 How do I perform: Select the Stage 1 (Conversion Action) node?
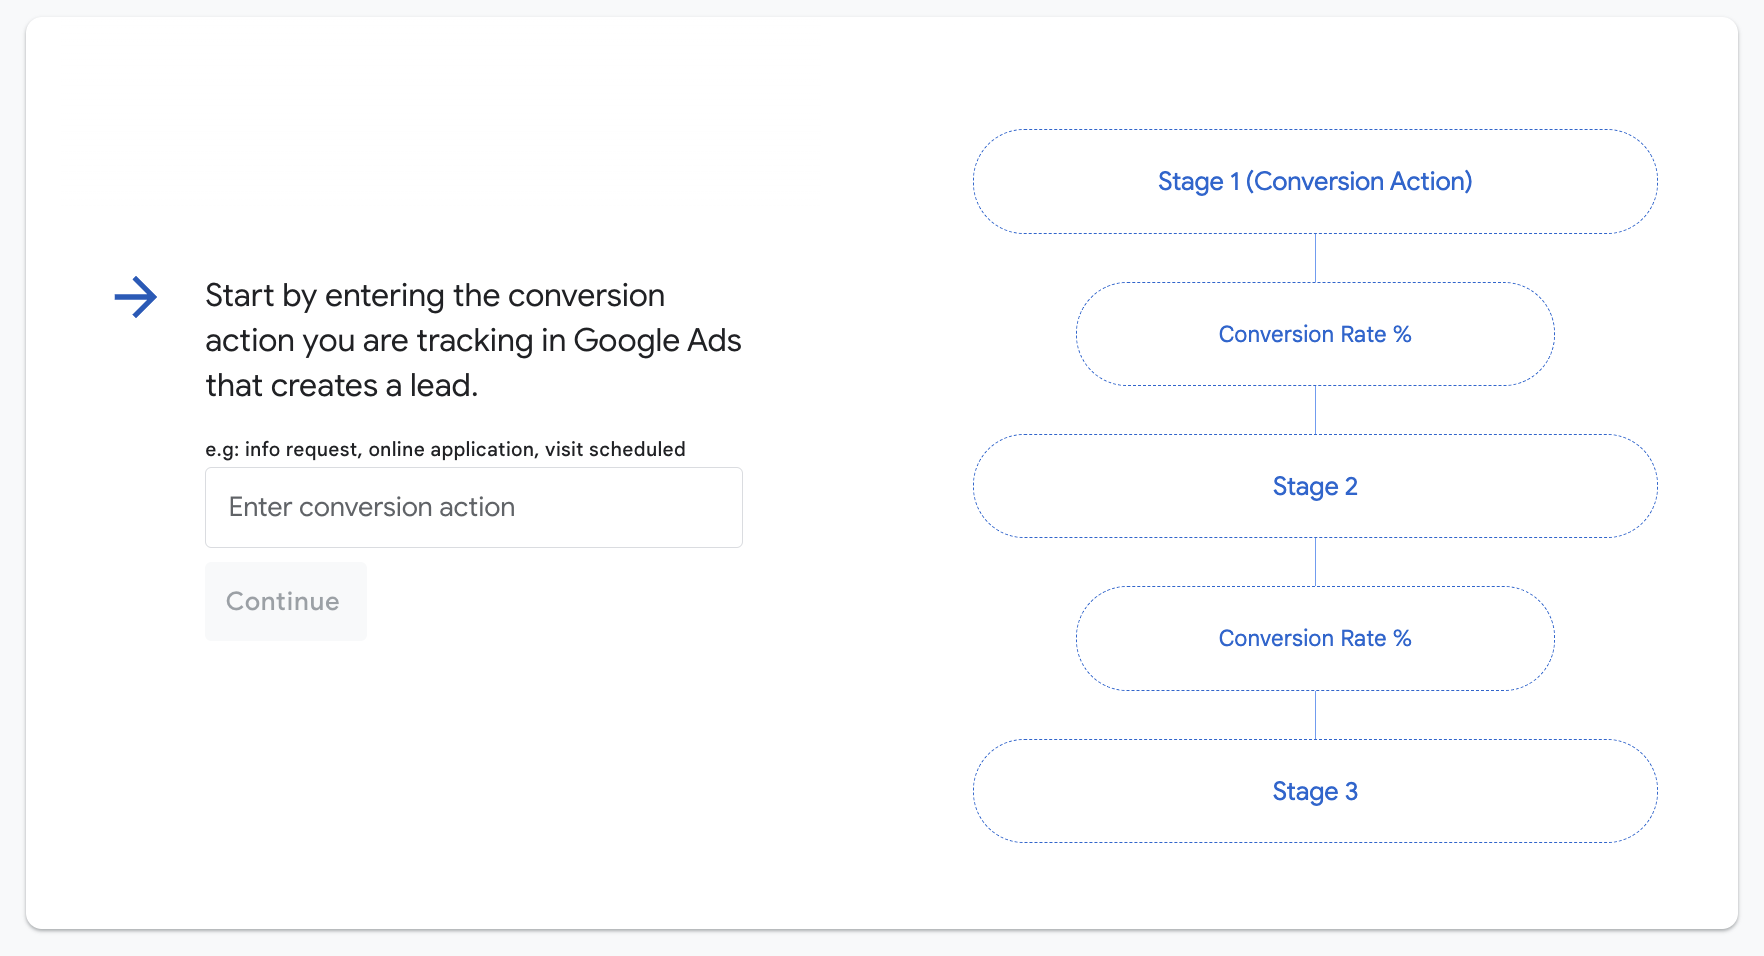click(x=1314, y=181)
